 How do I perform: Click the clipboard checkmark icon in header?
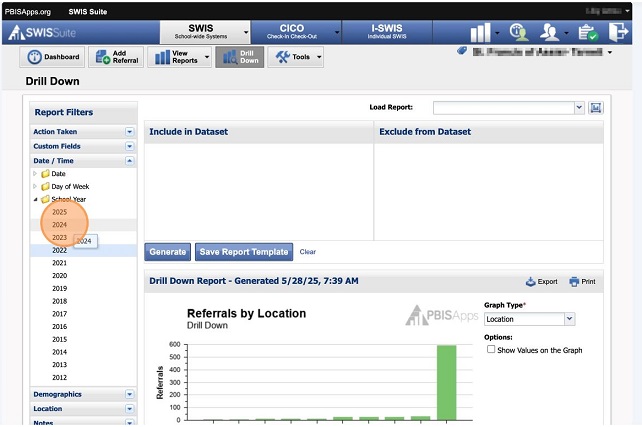(588, 32)
